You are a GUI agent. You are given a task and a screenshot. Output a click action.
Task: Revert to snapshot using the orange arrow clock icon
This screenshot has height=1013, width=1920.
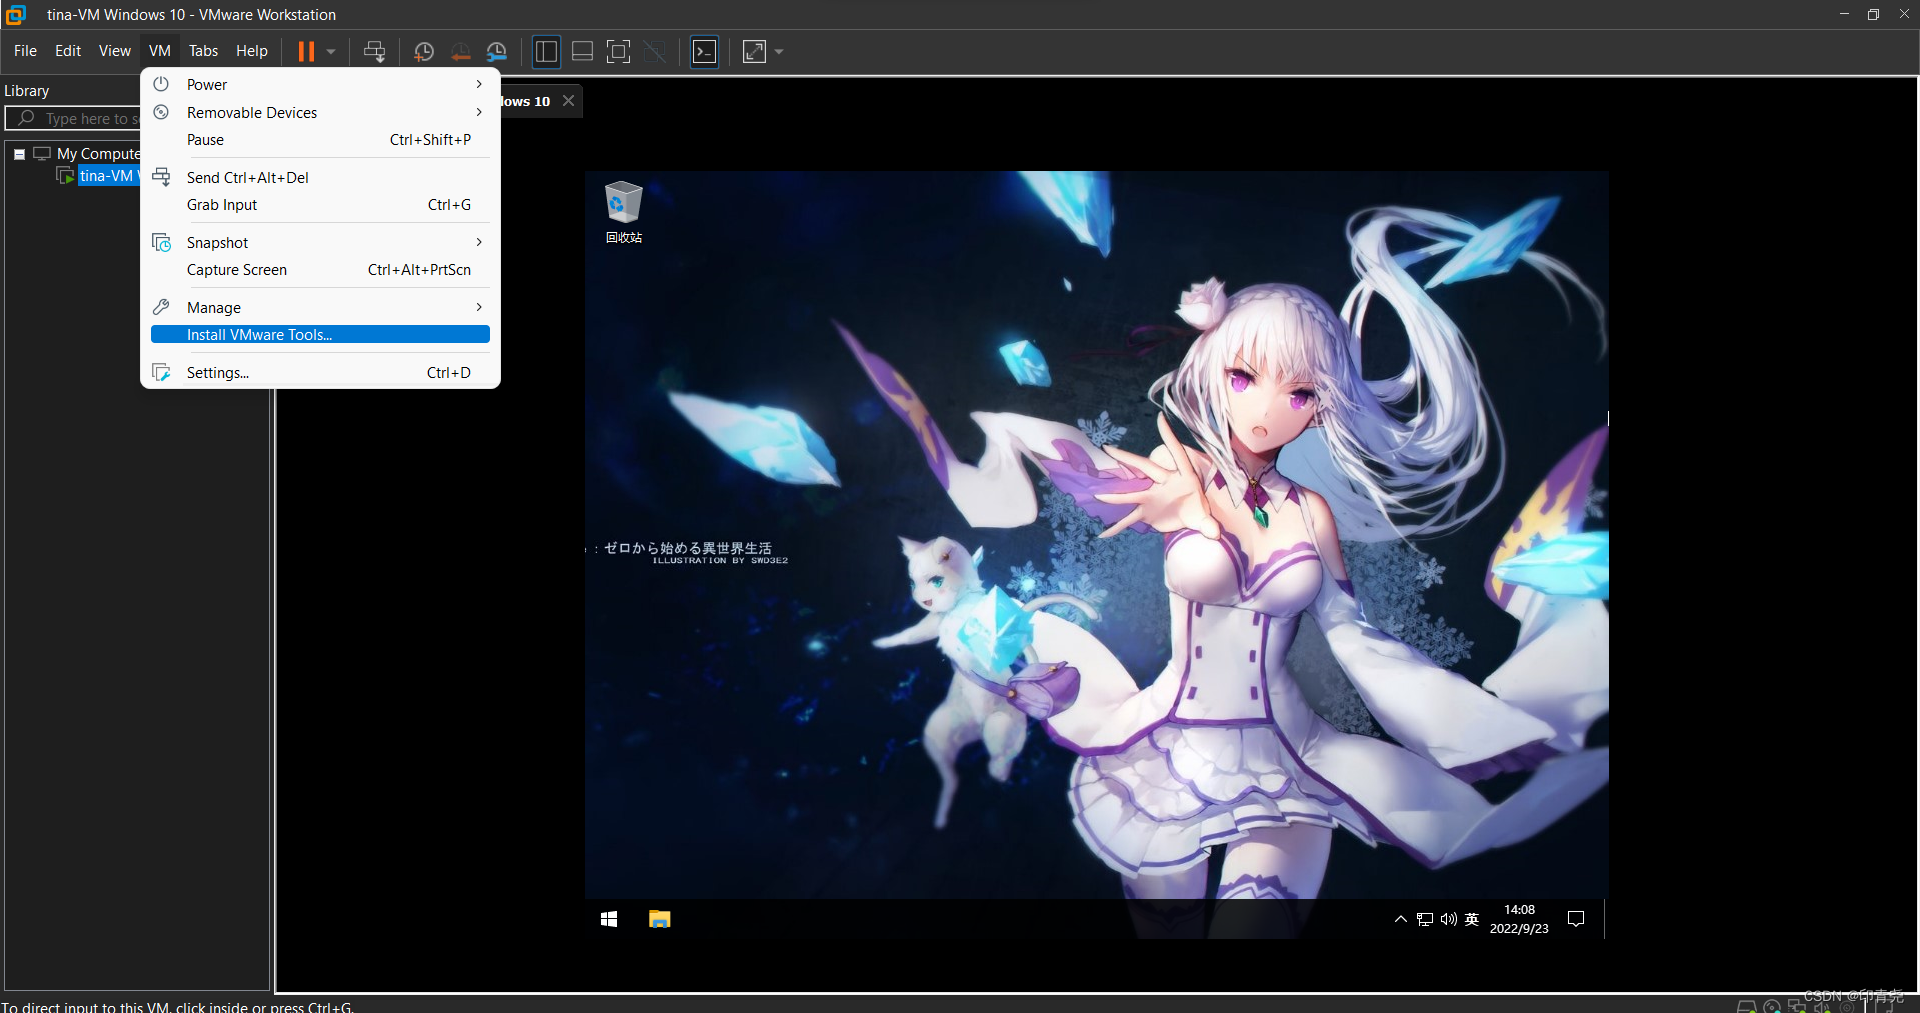(460, 51)
